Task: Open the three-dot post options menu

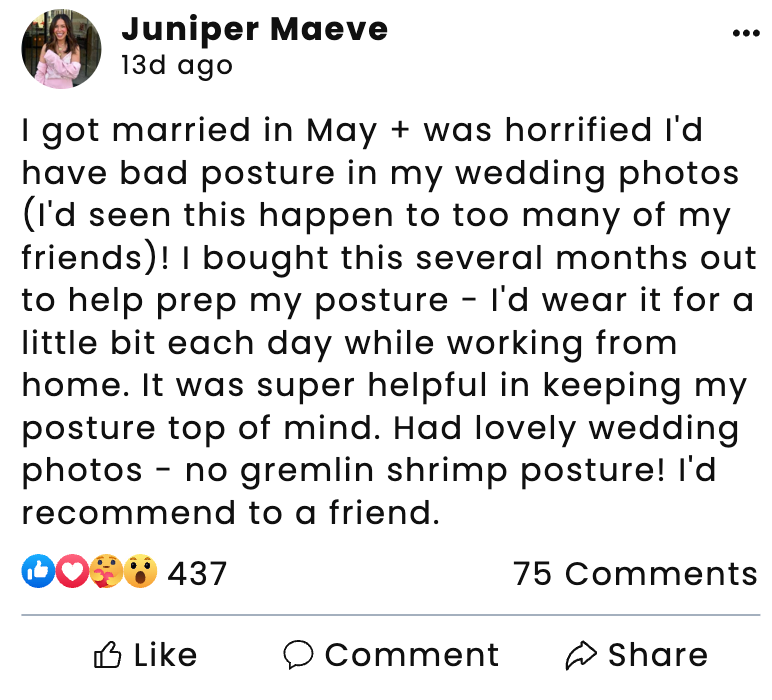Action: point(746,34)
